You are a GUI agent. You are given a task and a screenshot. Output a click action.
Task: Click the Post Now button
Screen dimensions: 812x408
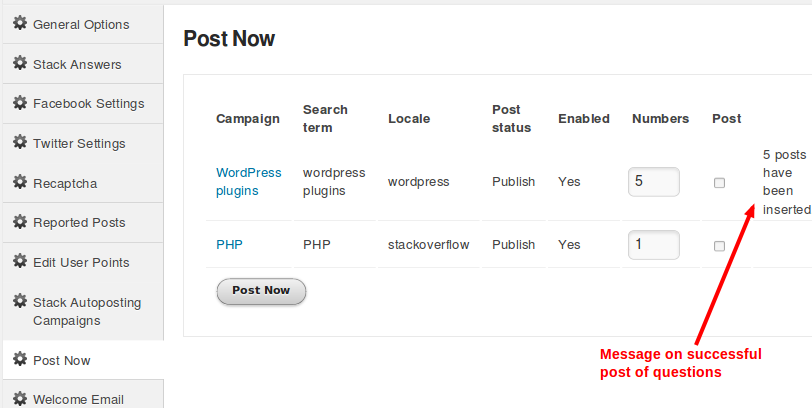pos(261,291)
